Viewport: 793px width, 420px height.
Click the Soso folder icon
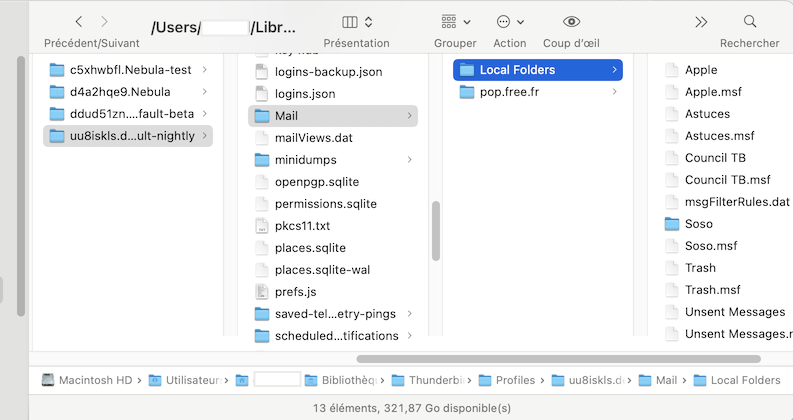pyautogui.click(x=672, y=224)
